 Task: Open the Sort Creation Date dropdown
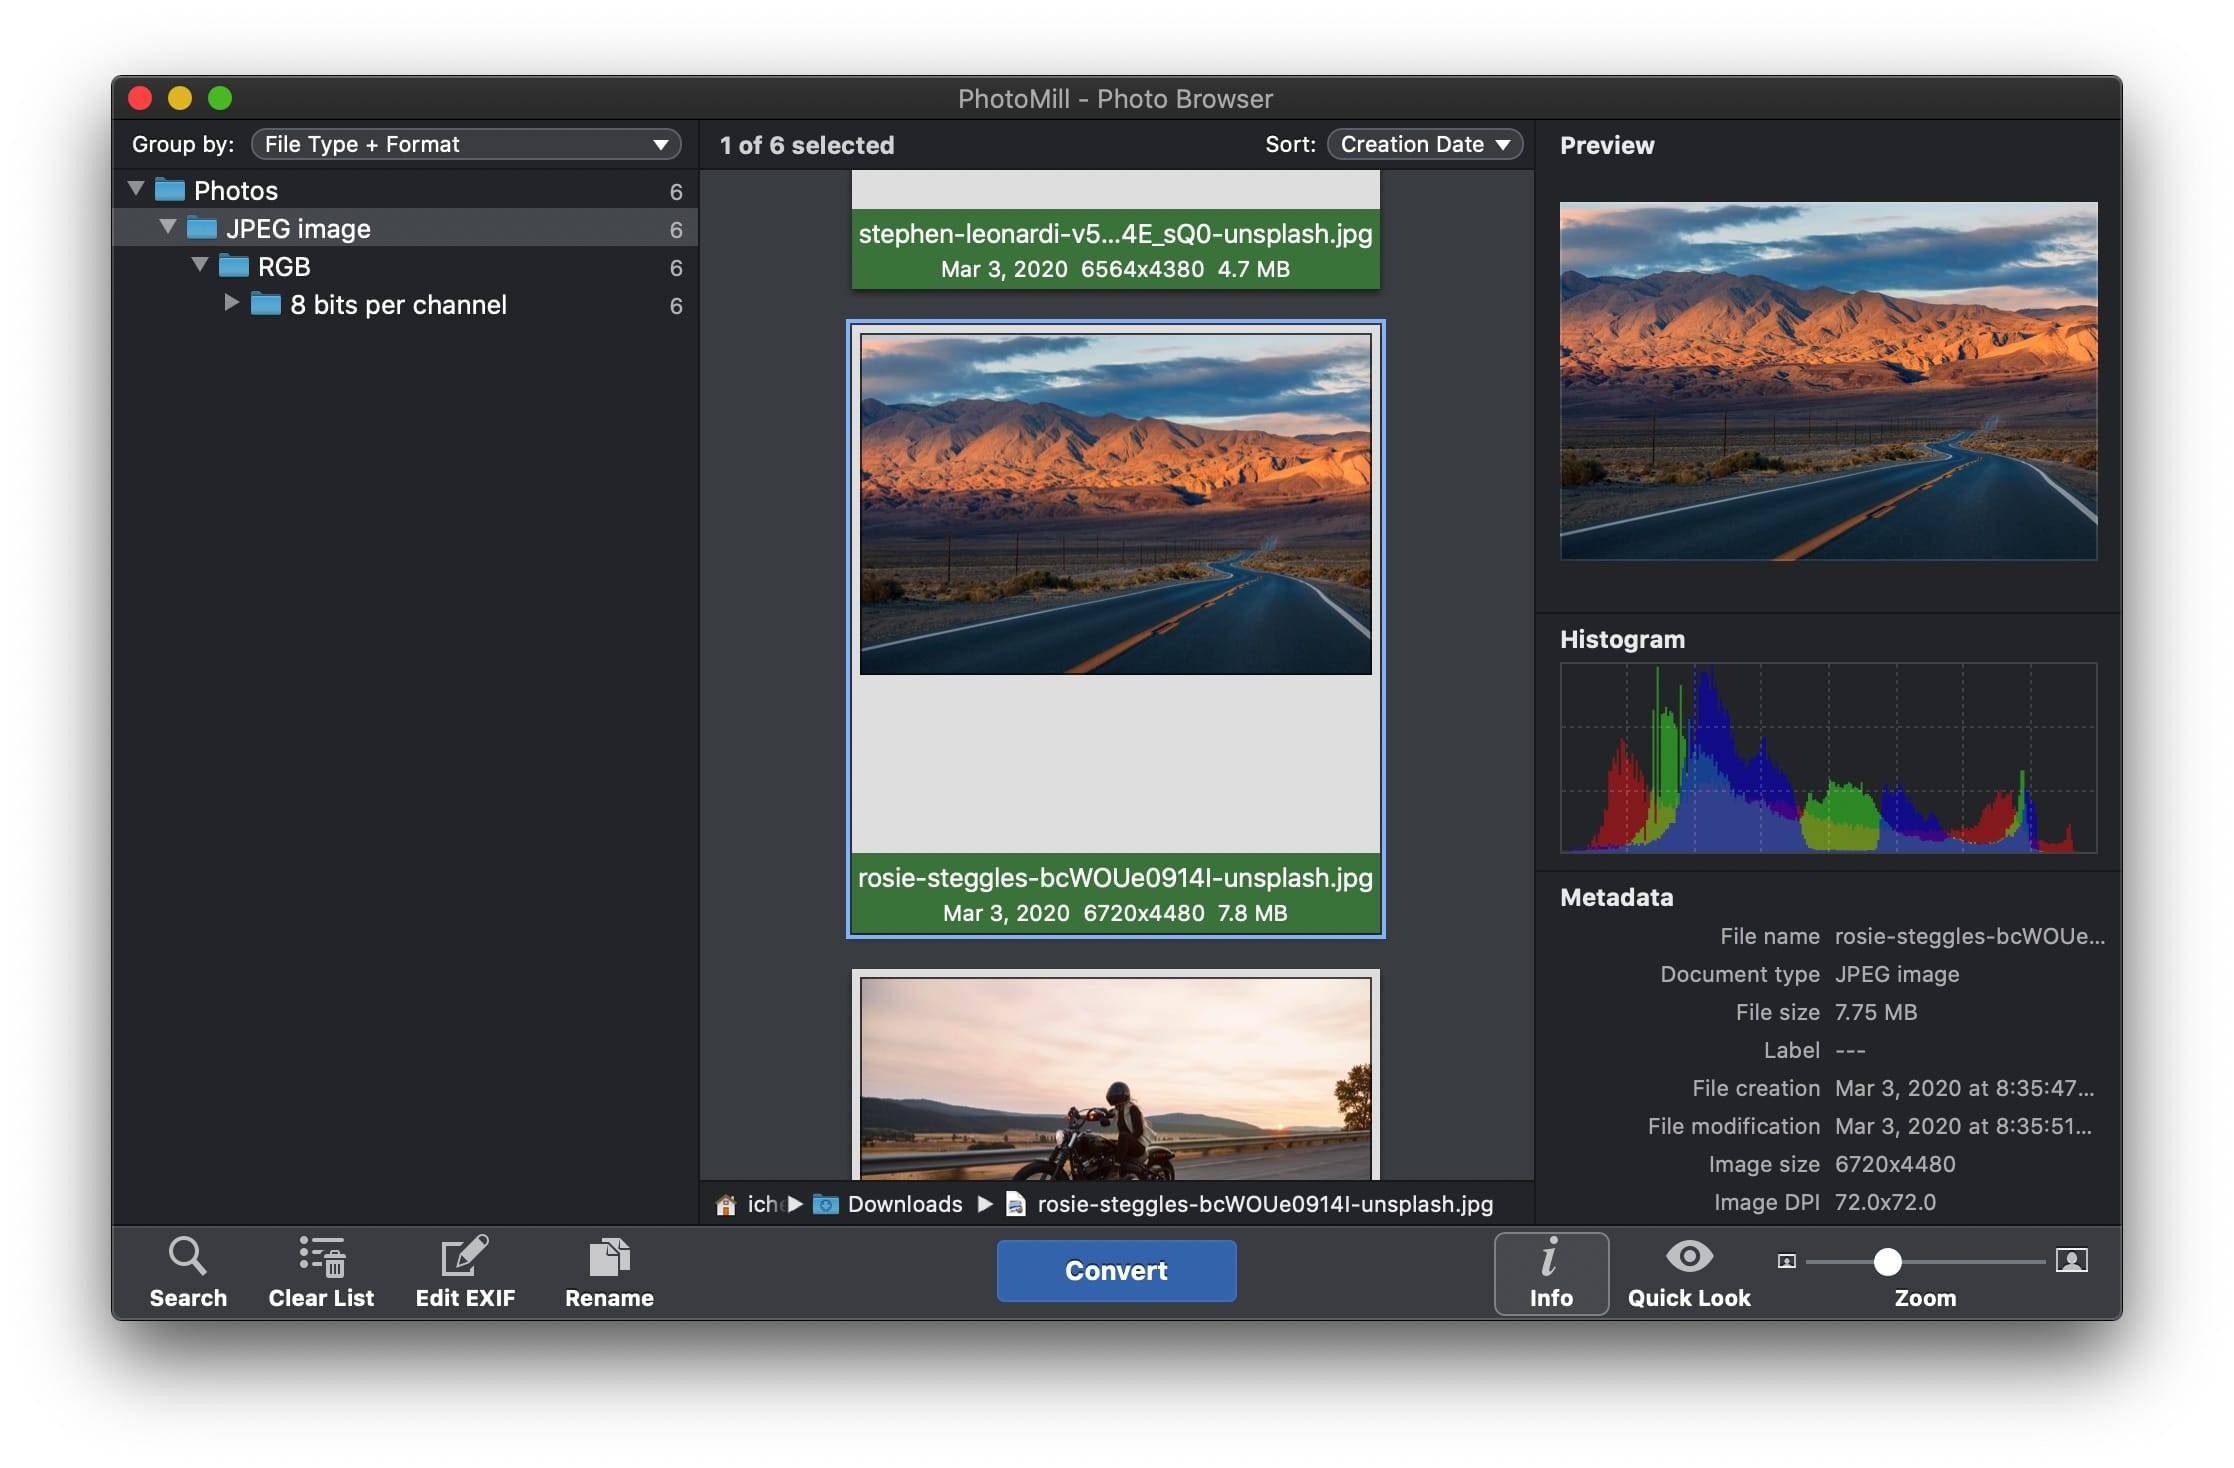(1424, 144)
